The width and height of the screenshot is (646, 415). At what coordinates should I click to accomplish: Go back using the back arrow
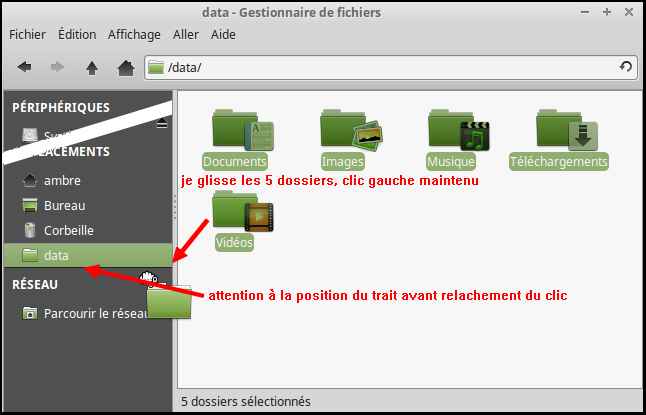click(25, 67)
